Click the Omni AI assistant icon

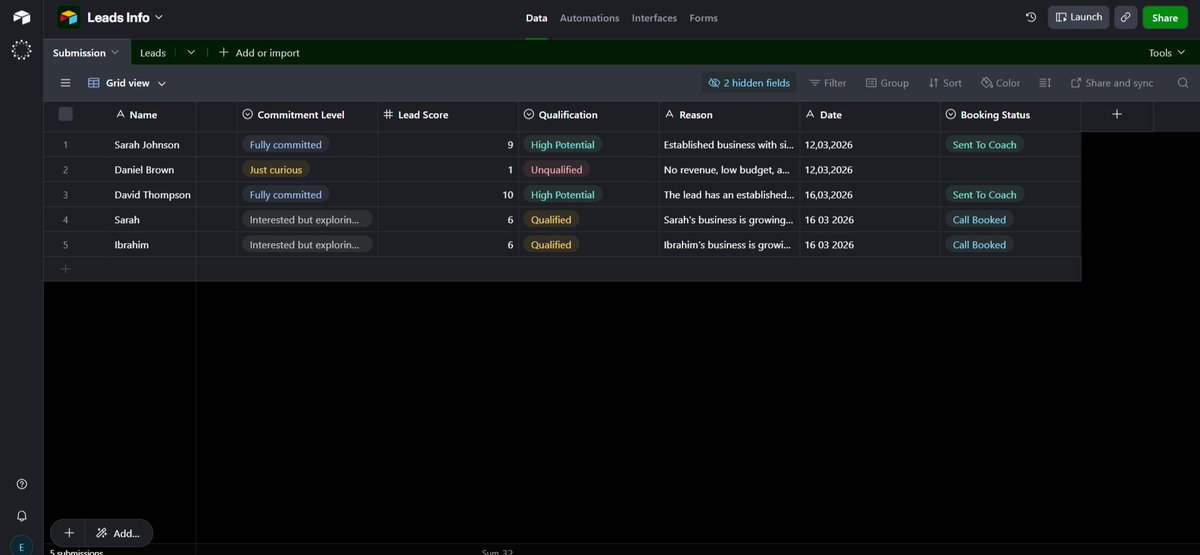[x=21, y=50]
